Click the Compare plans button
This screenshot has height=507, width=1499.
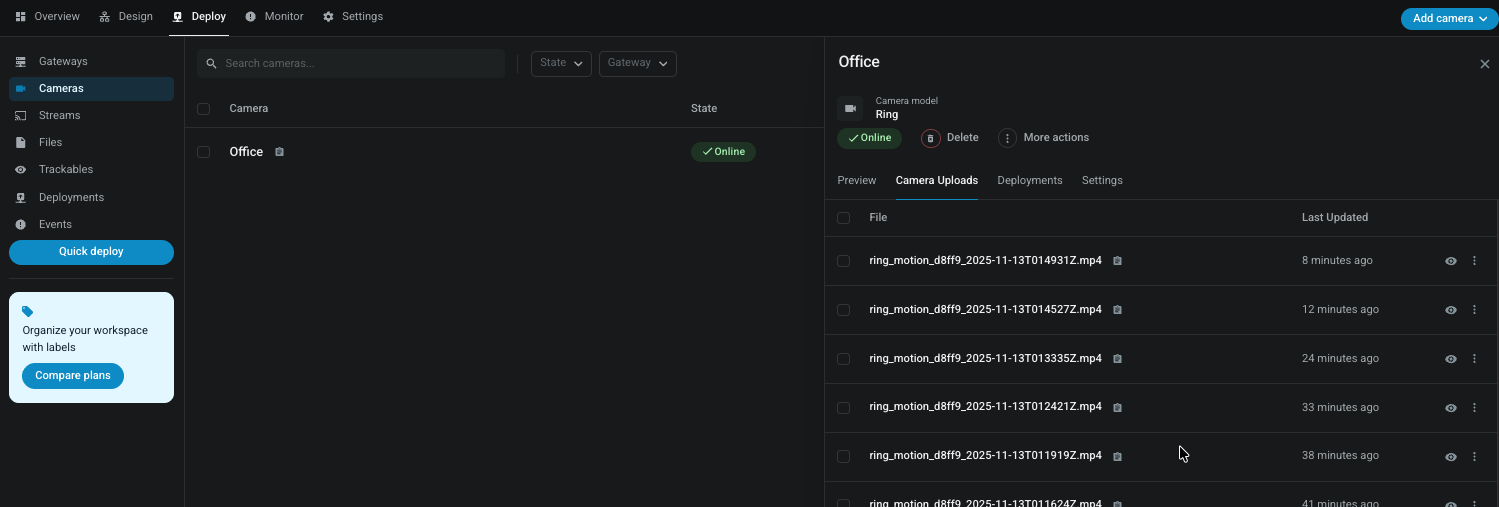[x=73, y=376]
